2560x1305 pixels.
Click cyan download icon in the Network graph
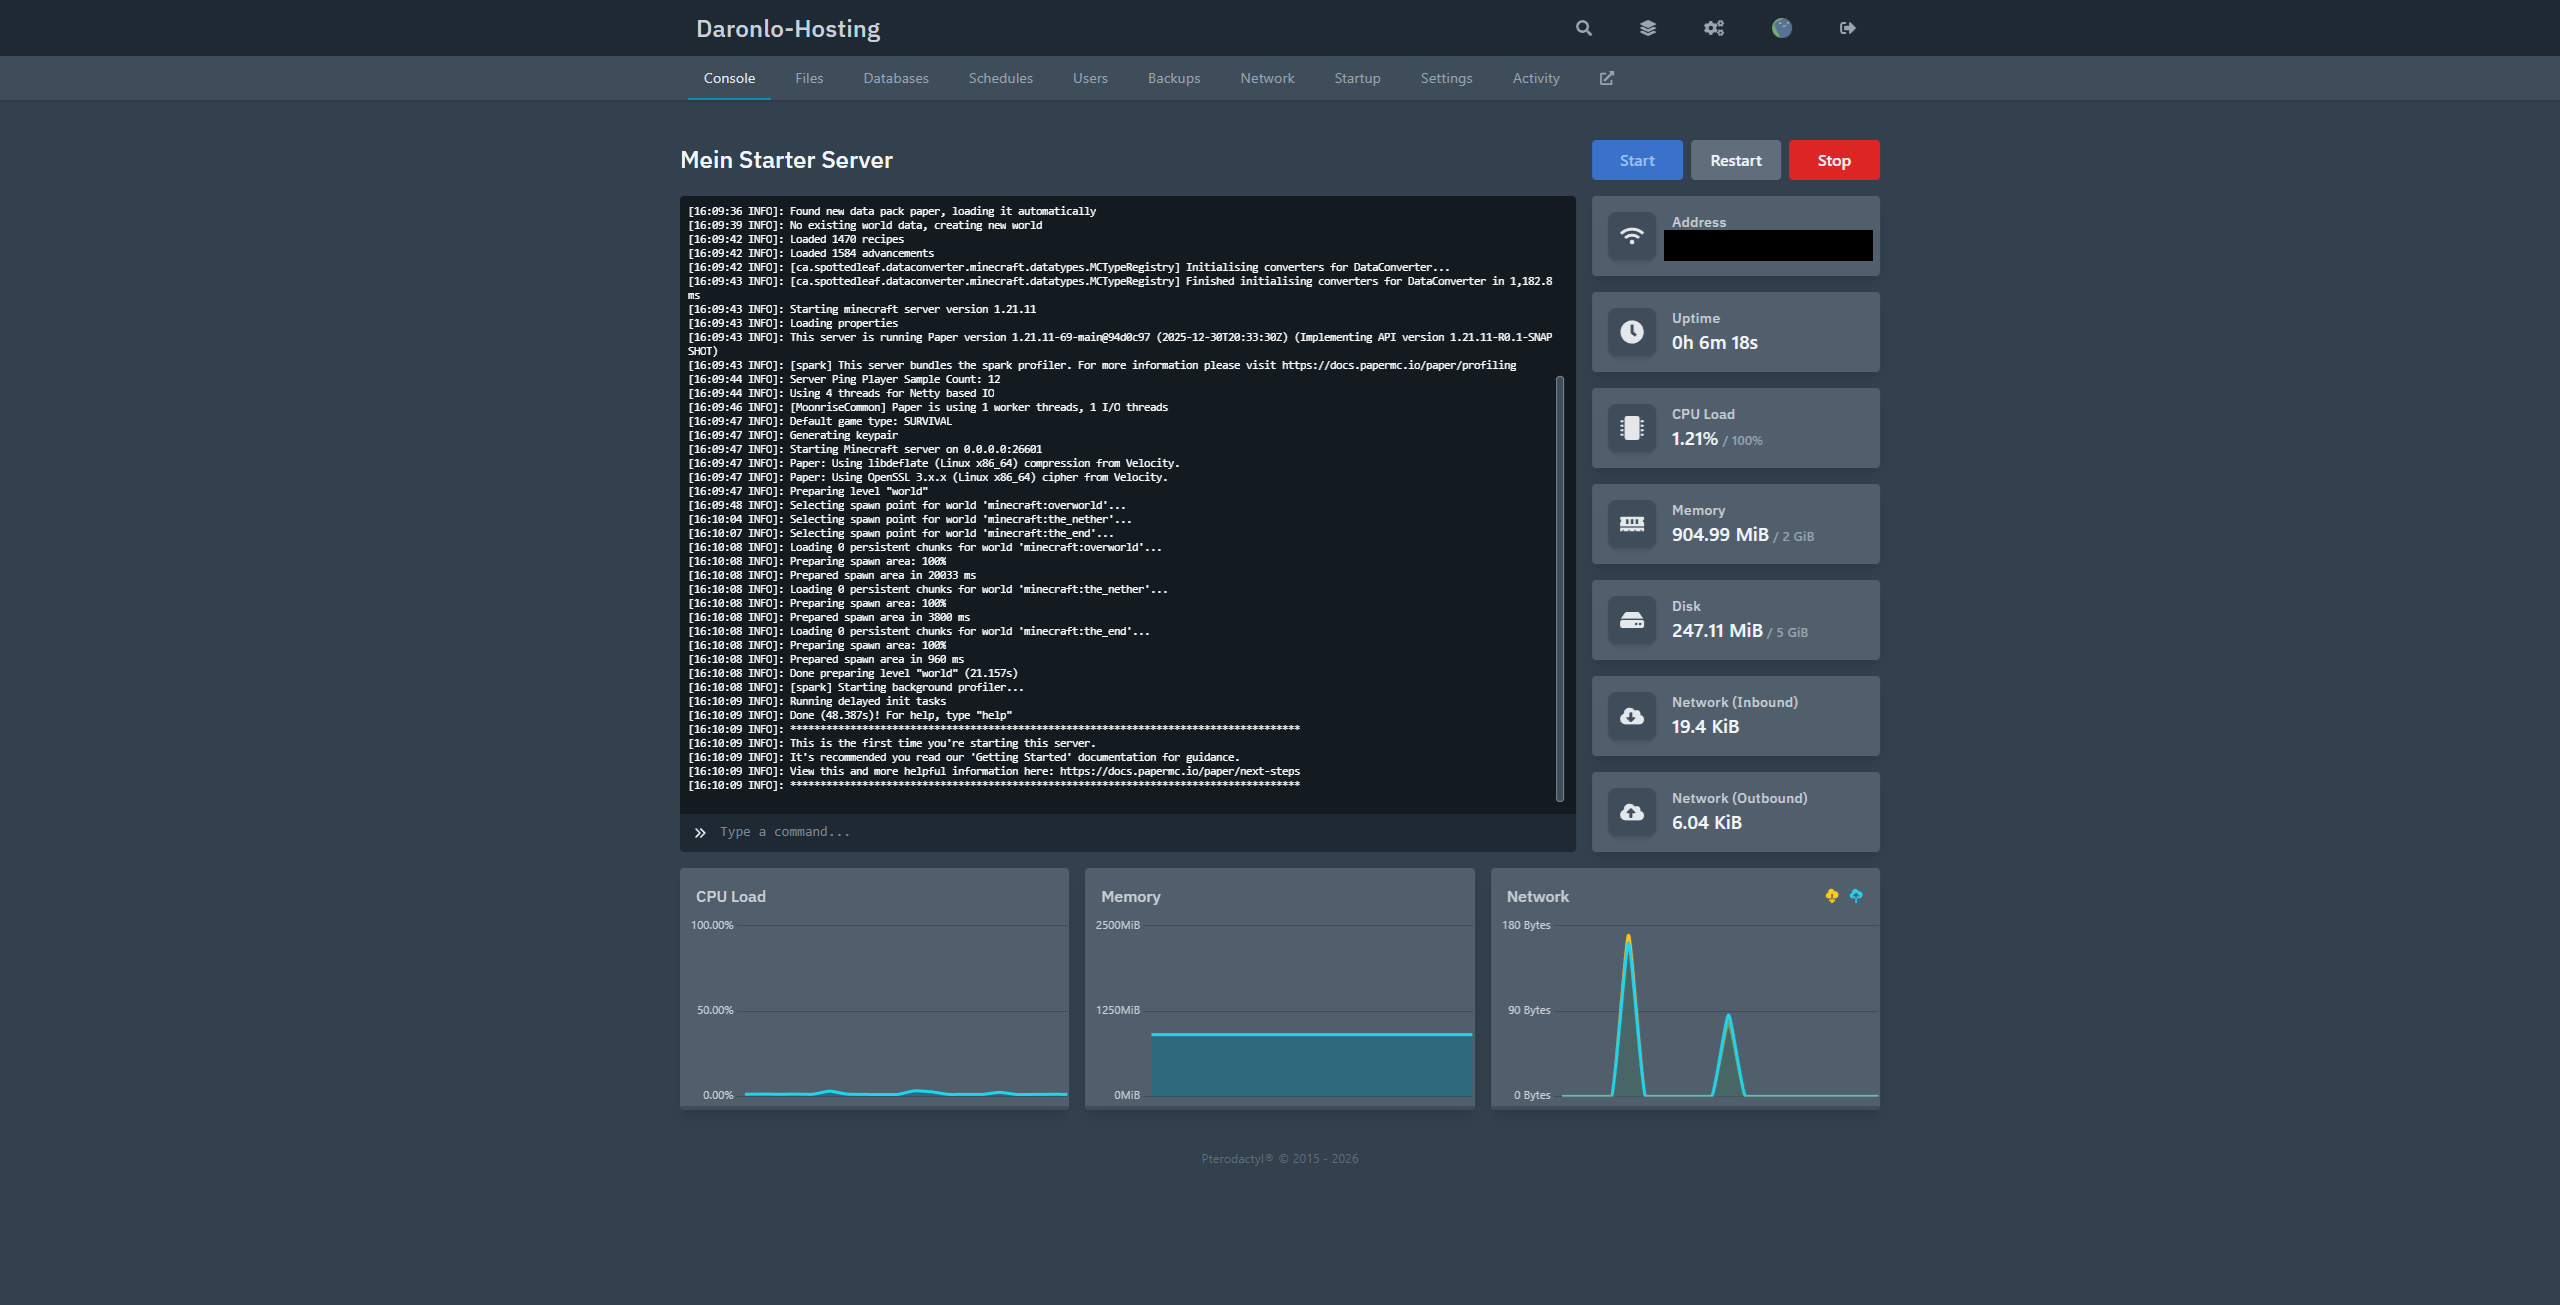click(x=1856, y=896)
